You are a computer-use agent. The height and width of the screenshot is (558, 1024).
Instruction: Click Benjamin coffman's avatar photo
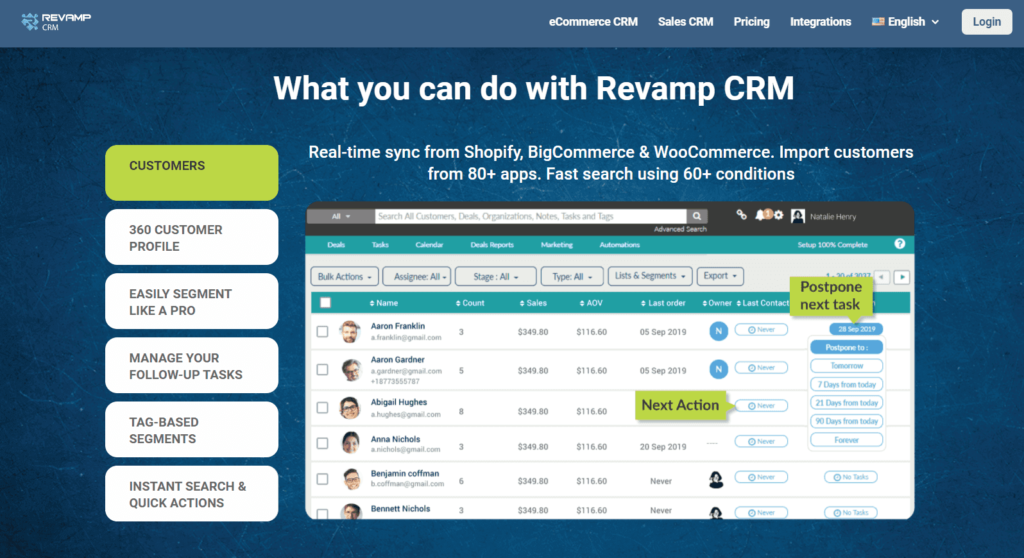click(x=352, y=479)
